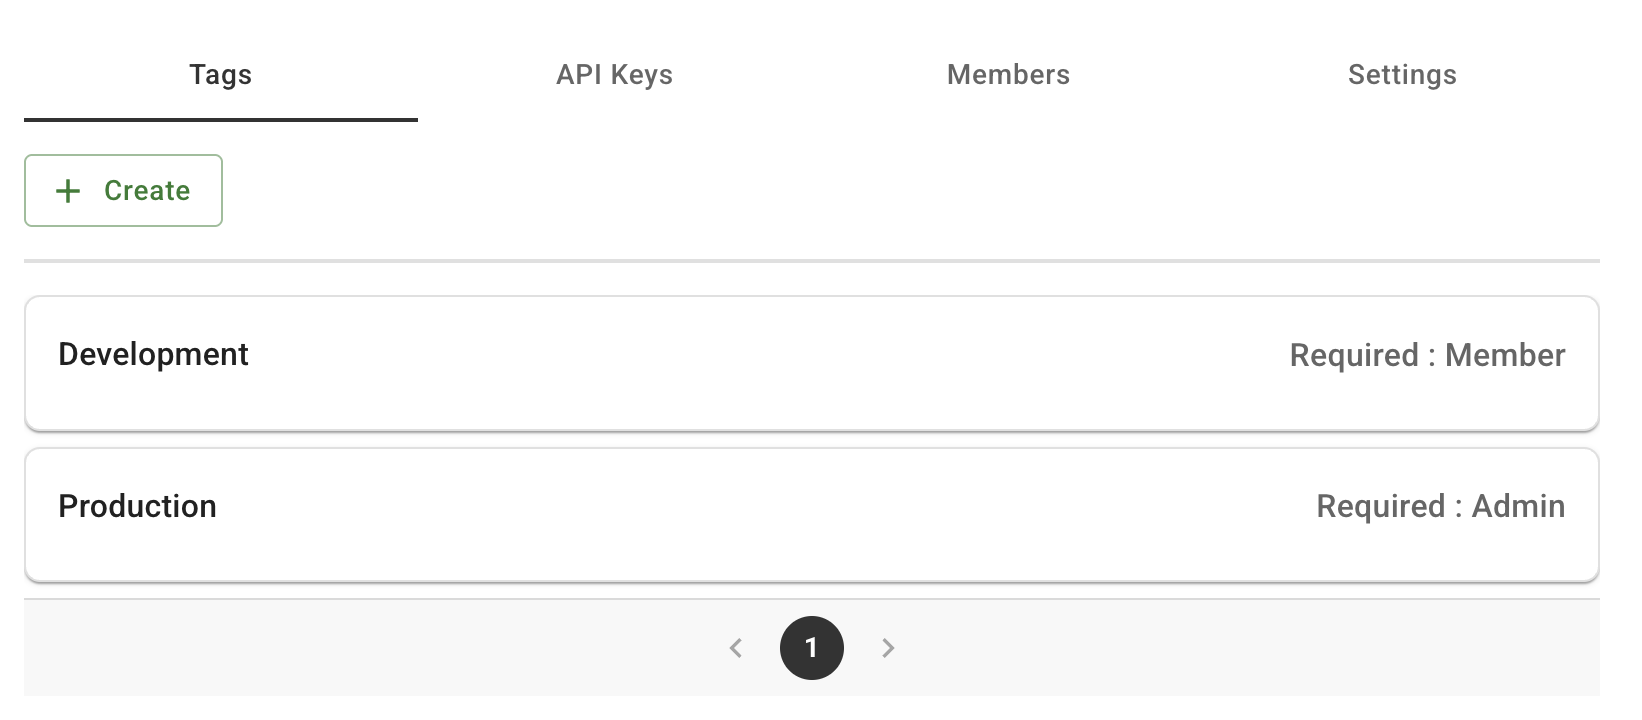Screen dimensions: 1642x720
Task: Click the Required : Member label on Development
Action: pos(1427,354)
